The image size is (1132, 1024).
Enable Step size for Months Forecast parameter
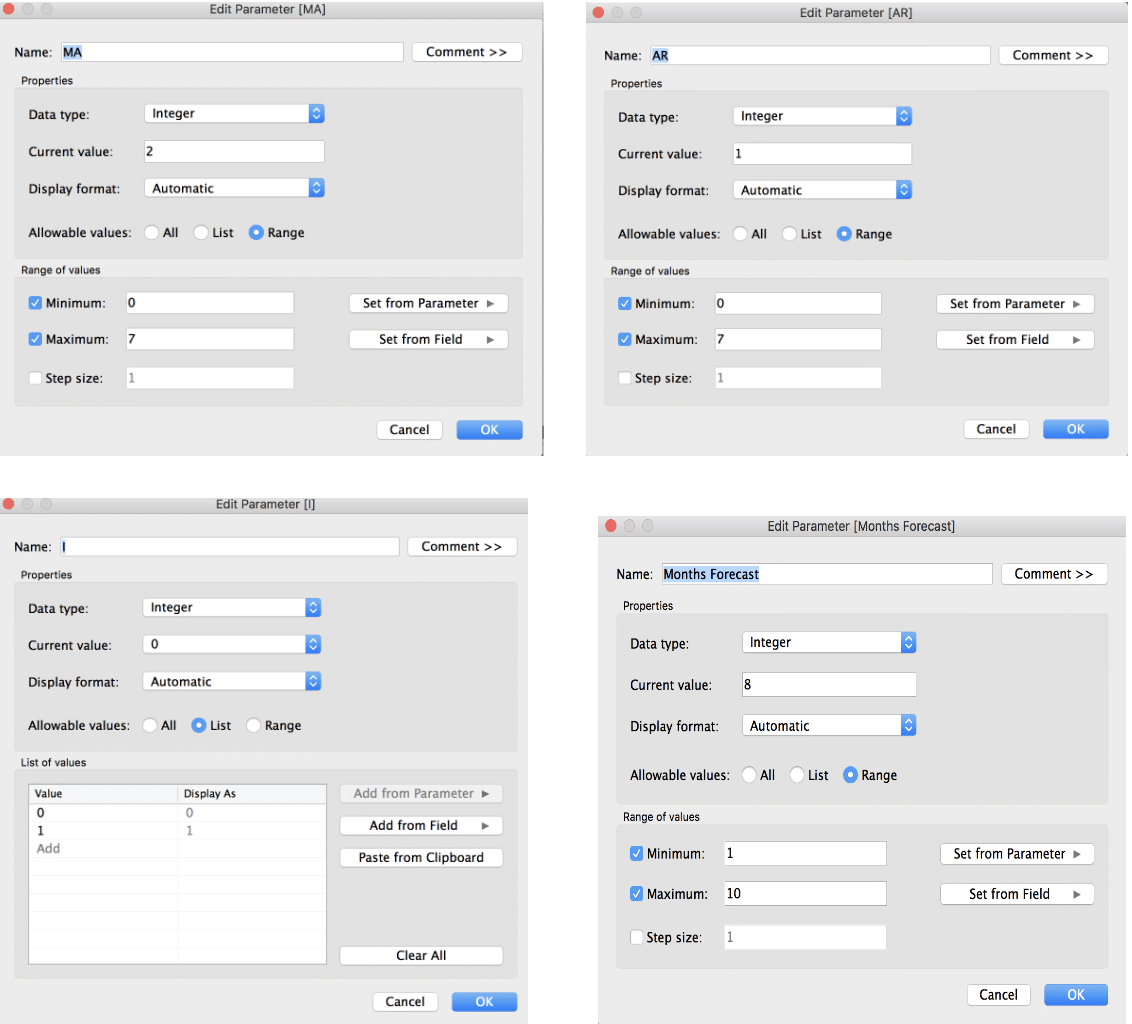(637, 937)
